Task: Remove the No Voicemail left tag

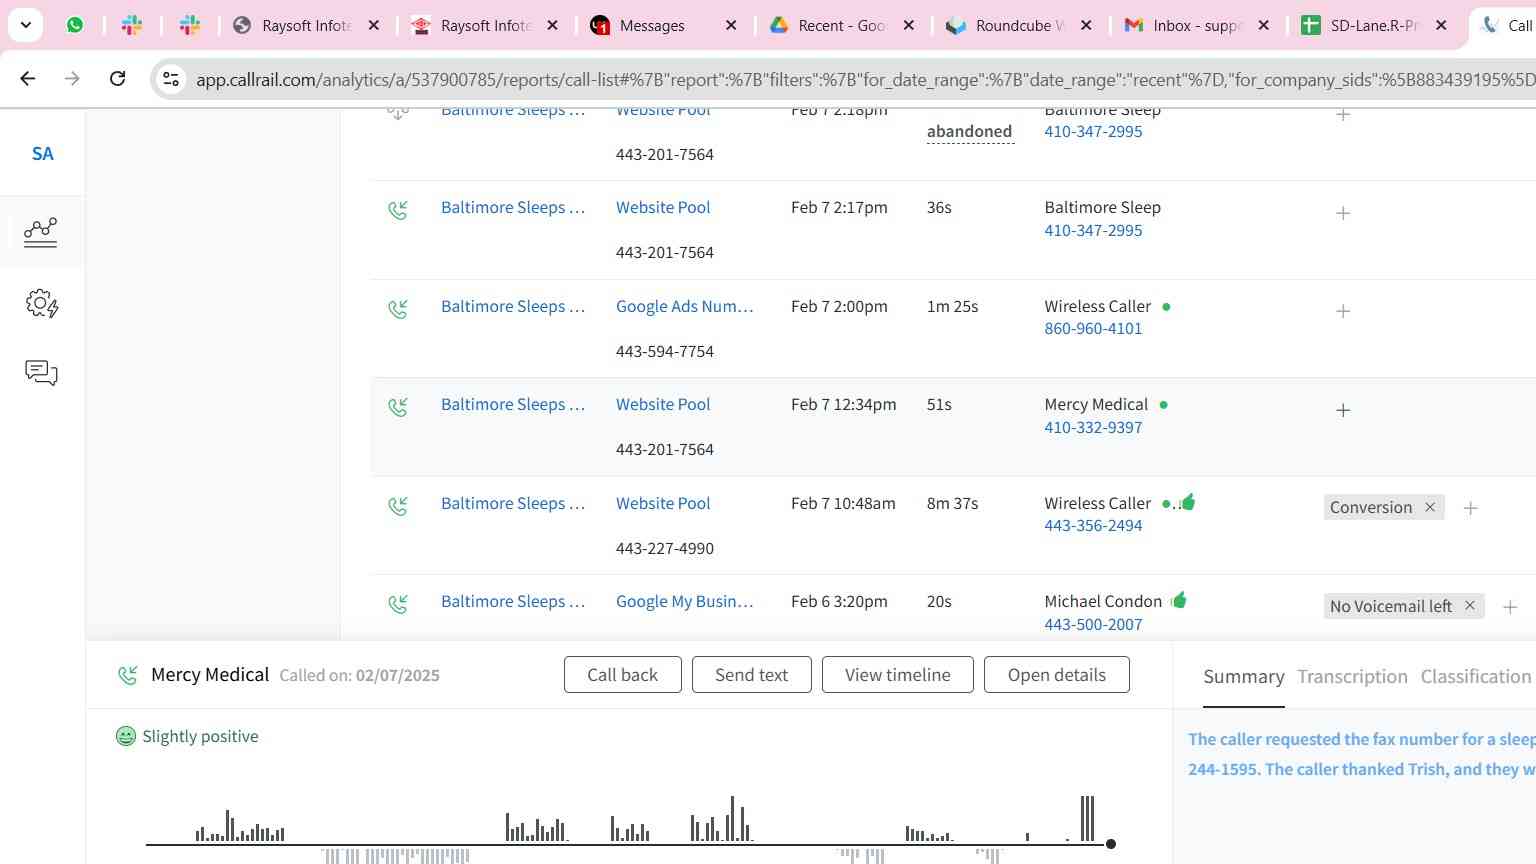Action: 1470,606
